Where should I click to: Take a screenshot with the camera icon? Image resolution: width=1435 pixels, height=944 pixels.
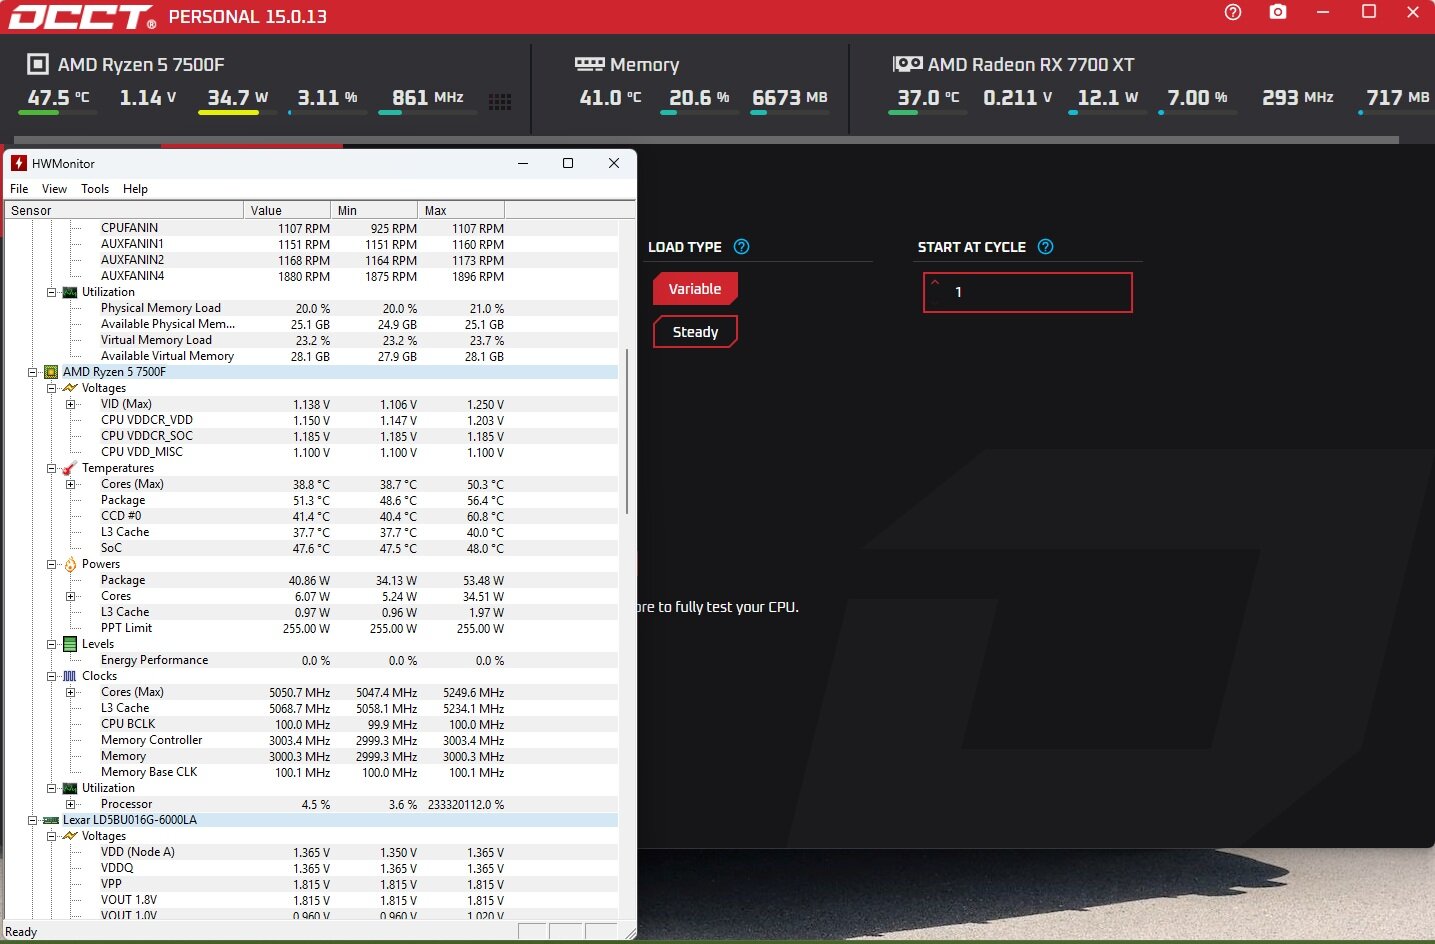[x=1278, y=12]
